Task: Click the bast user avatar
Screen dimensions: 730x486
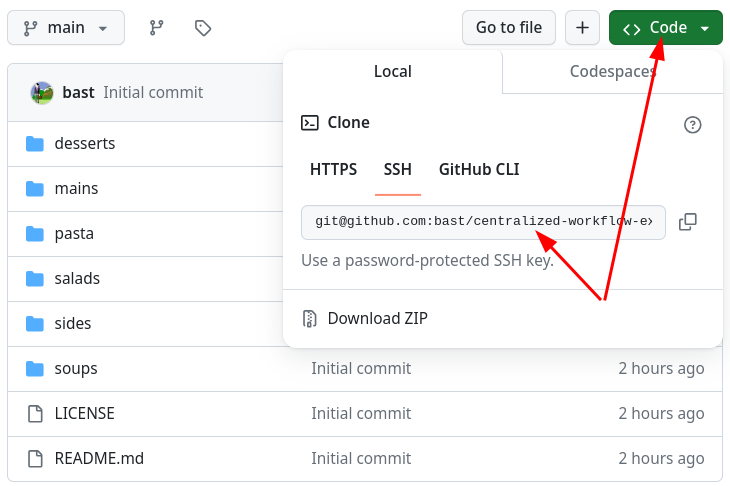Action: (x=42, y=93)
